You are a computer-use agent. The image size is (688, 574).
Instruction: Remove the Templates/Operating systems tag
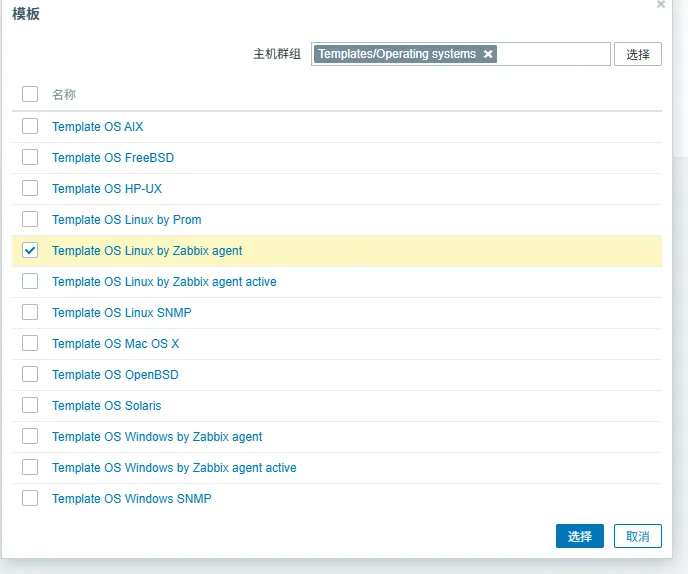pos(488,54)
